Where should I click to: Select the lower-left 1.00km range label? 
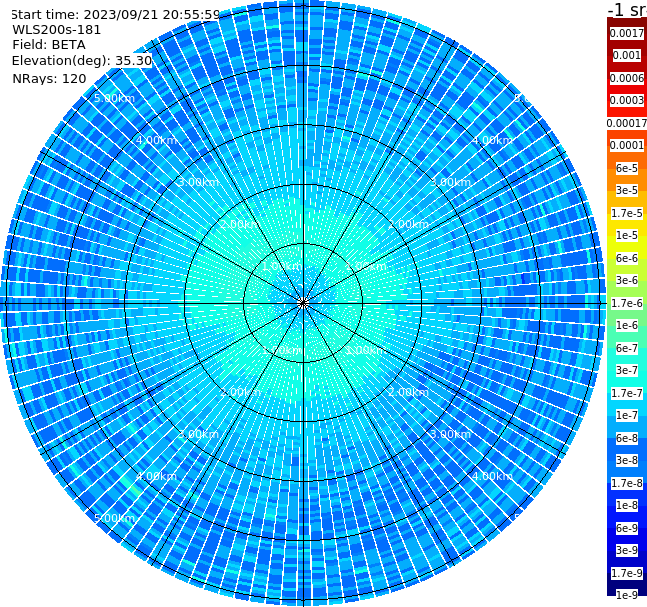[283, 350]
